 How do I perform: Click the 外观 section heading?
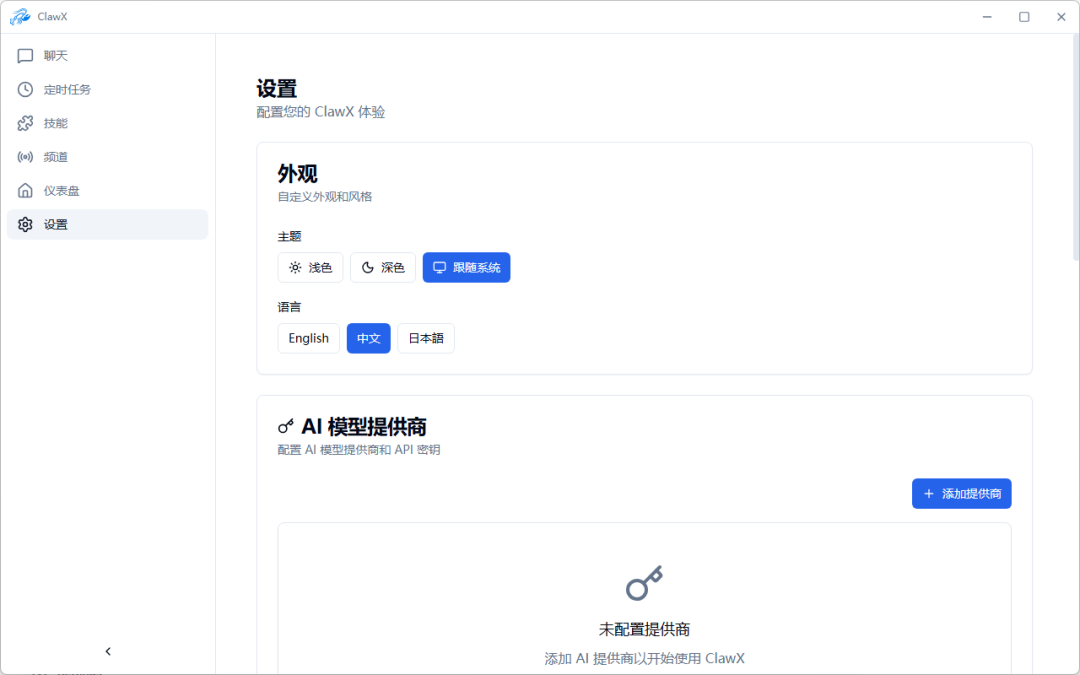[x=298, y=174]
